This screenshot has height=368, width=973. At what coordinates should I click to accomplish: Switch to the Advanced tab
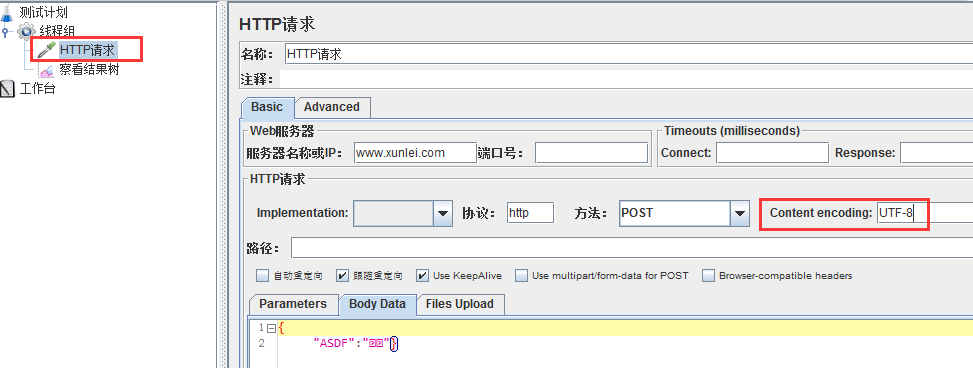pos(332,107)
